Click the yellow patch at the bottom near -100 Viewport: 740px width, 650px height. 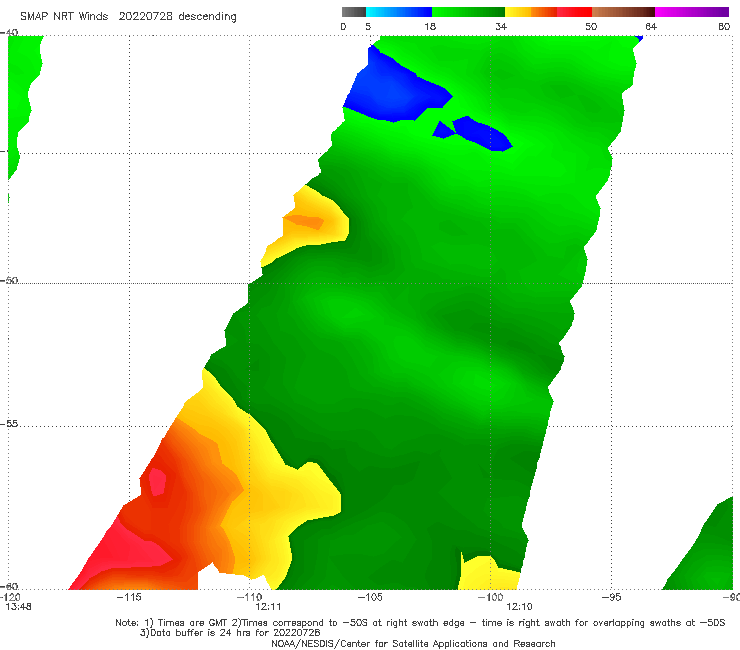pyautogui.click(x=488, y=574)
